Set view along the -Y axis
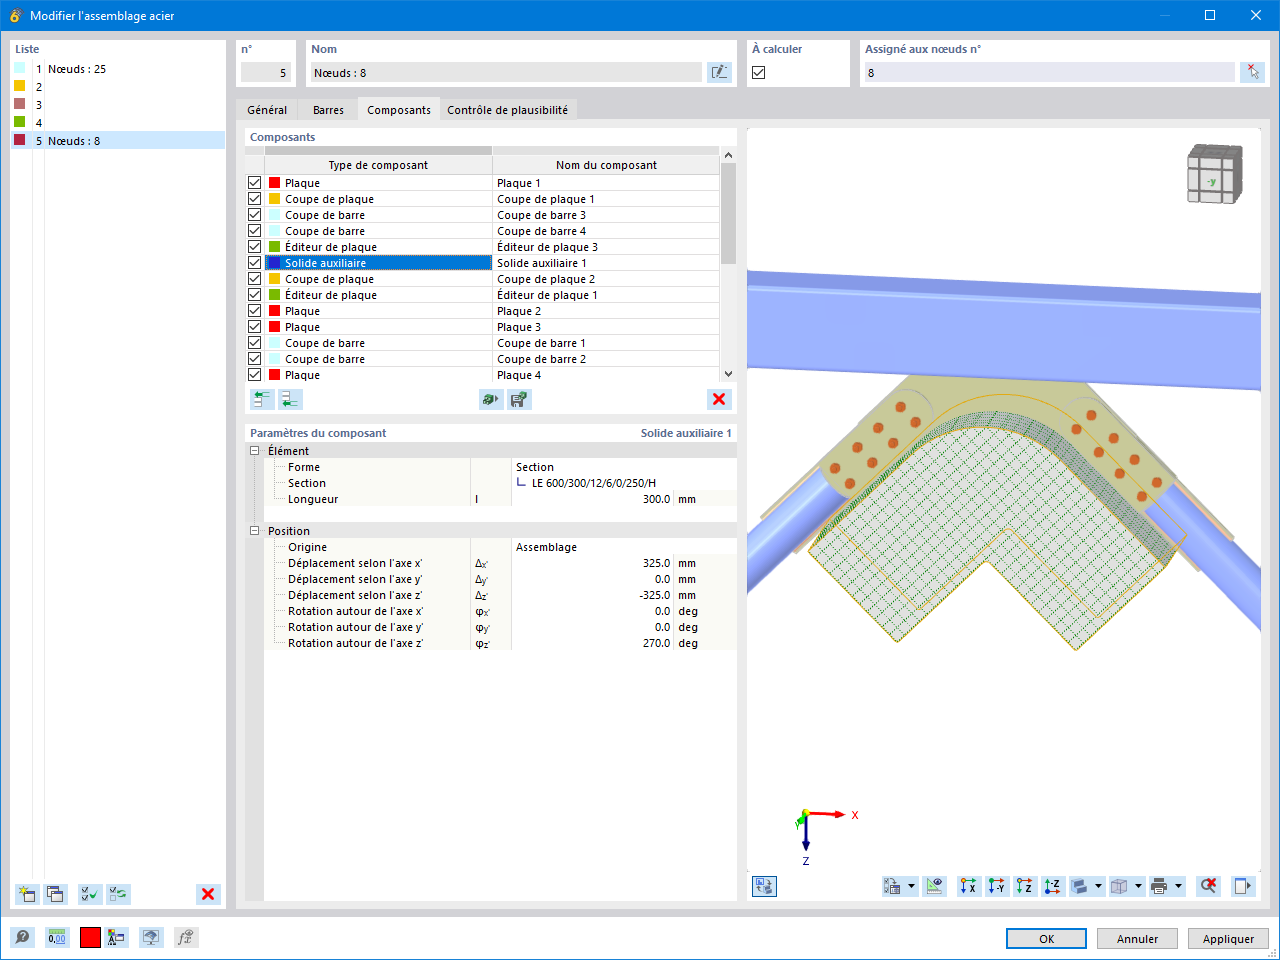The height and width of the screenshot is (960, 1280). tap(997, 886)
